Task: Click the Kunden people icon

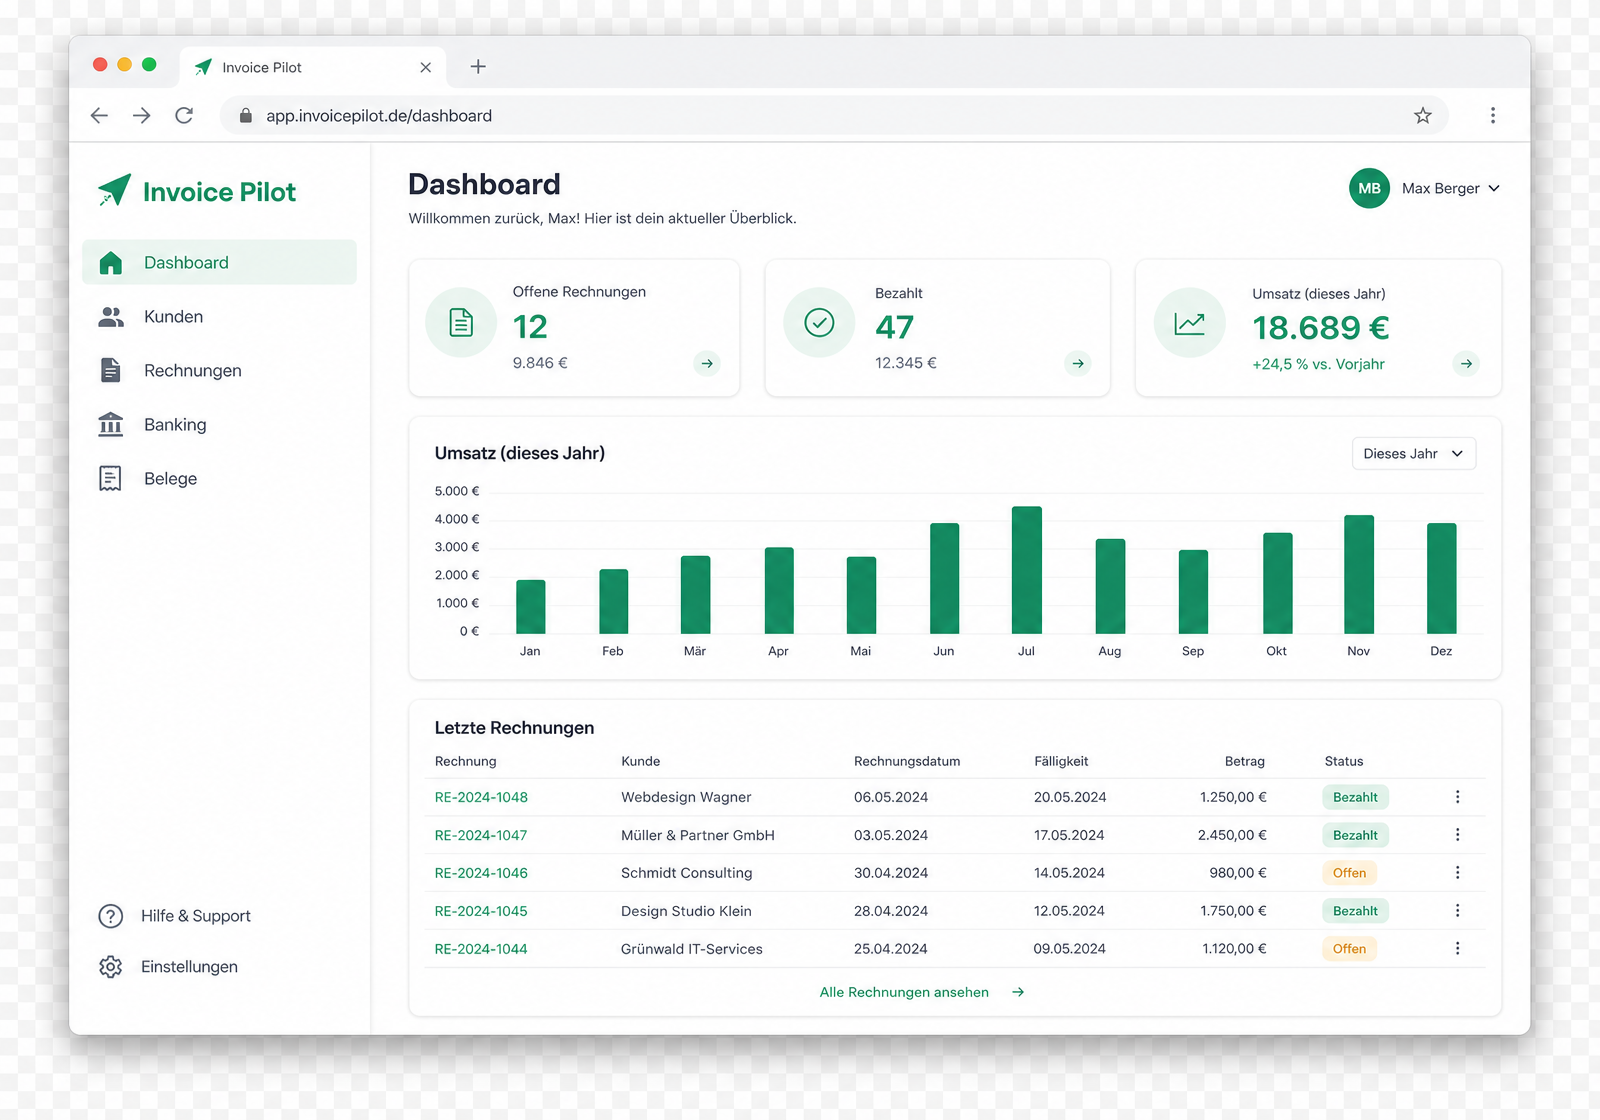Action: coord(111,317)
